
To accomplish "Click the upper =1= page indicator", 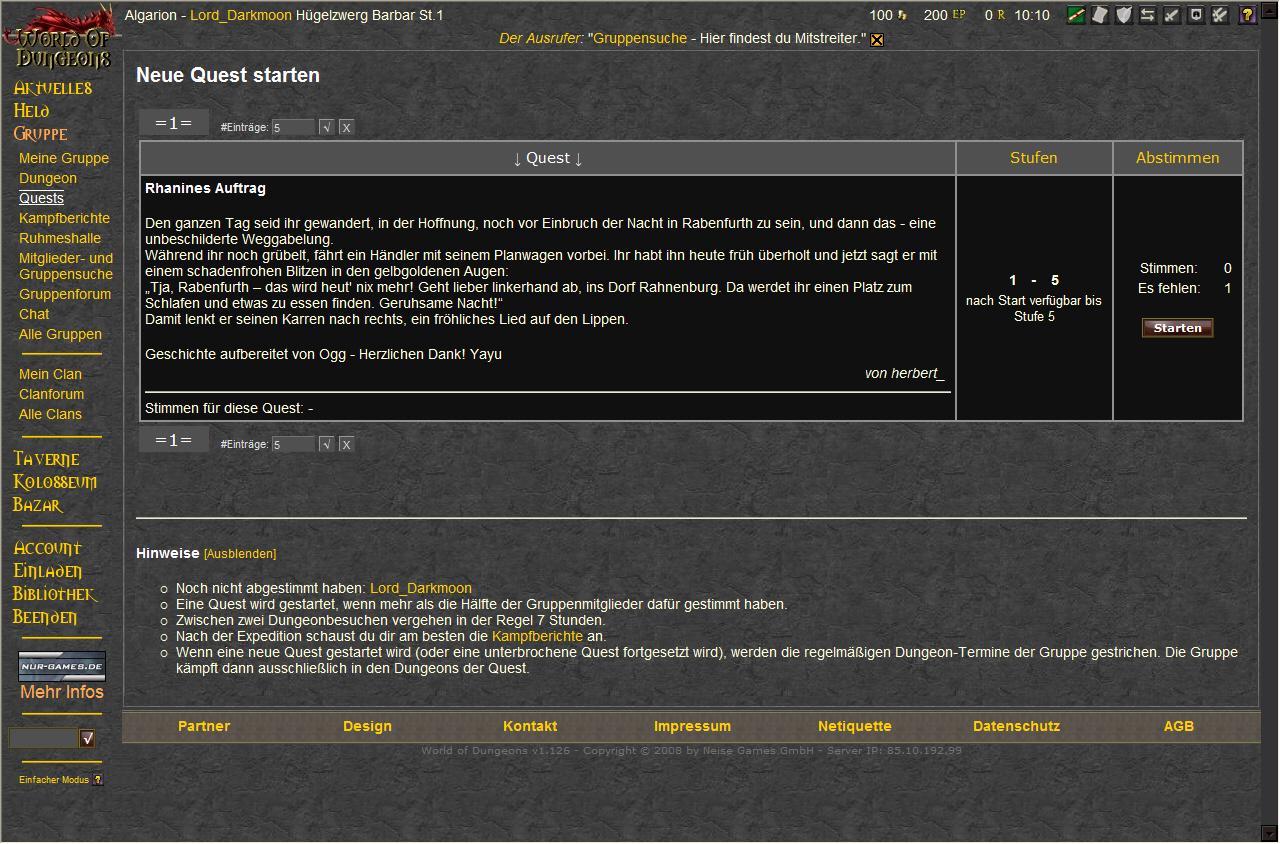I will pyautogui.click(x=174, y=123).
